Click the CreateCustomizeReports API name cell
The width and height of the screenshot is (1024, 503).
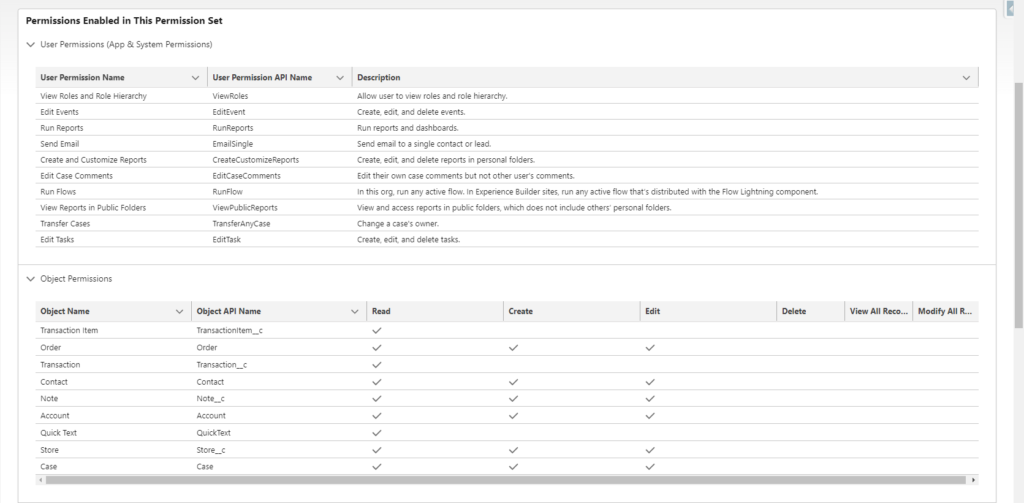point(255,160)
